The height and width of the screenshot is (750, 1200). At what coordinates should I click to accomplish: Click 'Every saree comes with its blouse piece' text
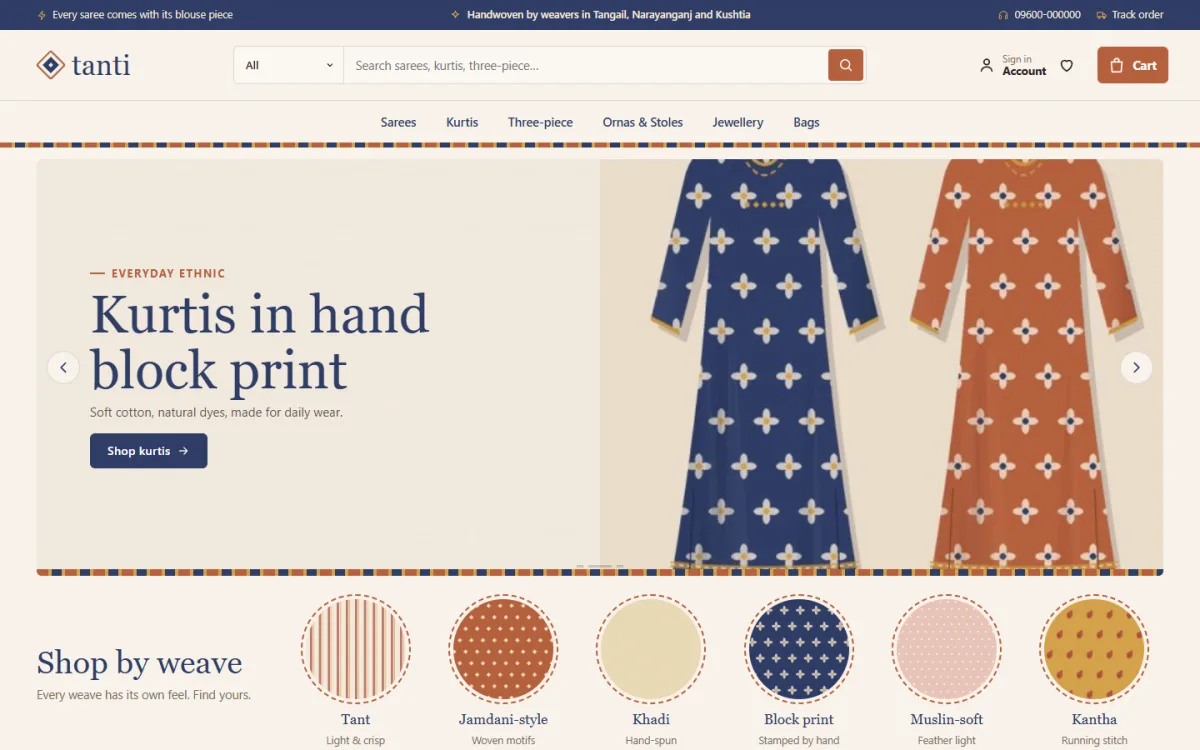tap(142, 15)
